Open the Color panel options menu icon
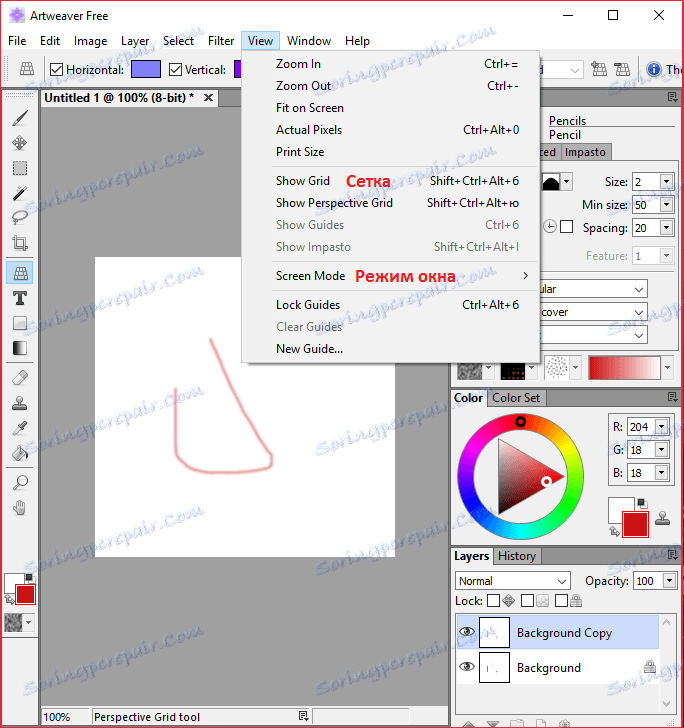 coord(672,397)
